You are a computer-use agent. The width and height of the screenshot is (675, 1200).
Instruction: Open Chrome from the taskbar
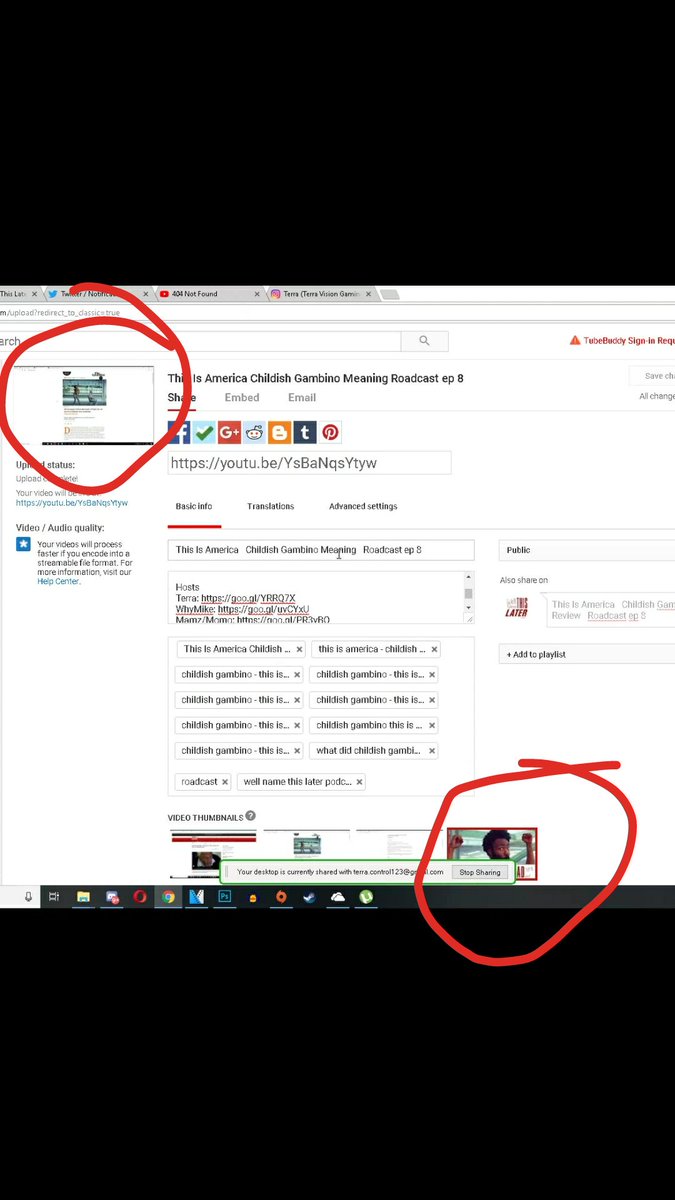point(169,897)
